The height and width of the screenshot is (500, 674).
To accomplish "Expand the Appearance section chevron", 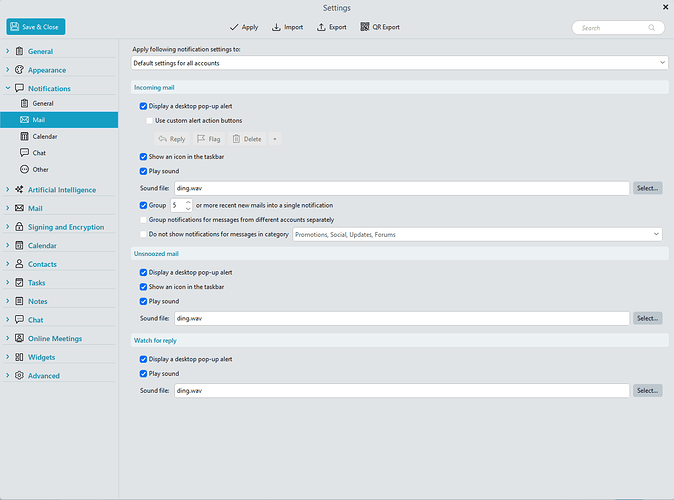I will pyautogui.click(x=8, y=70).
